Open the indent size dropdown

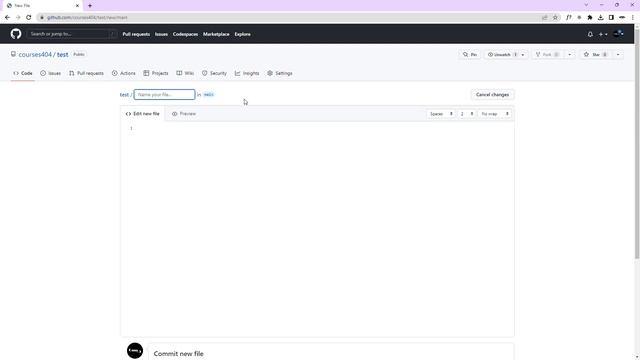click(467, 114)
